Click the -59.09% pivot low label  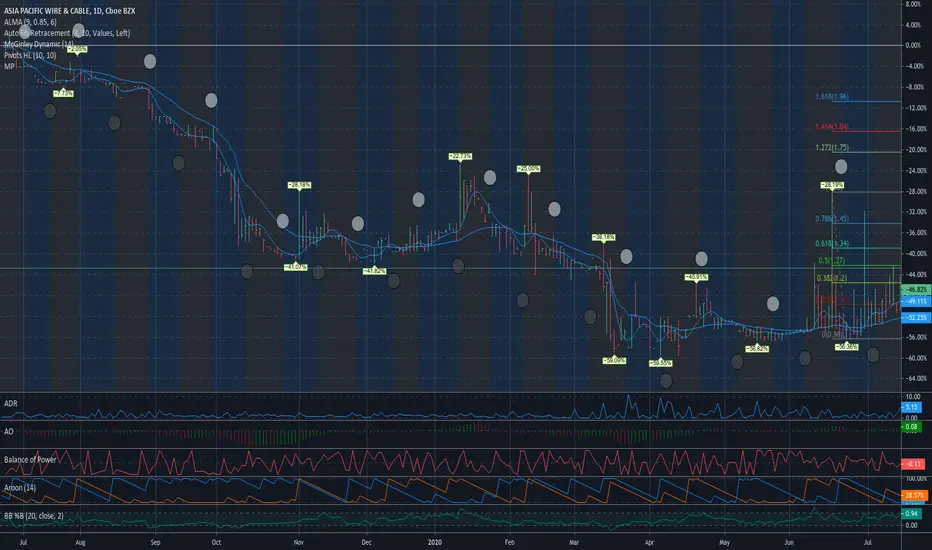pos(614,360)
